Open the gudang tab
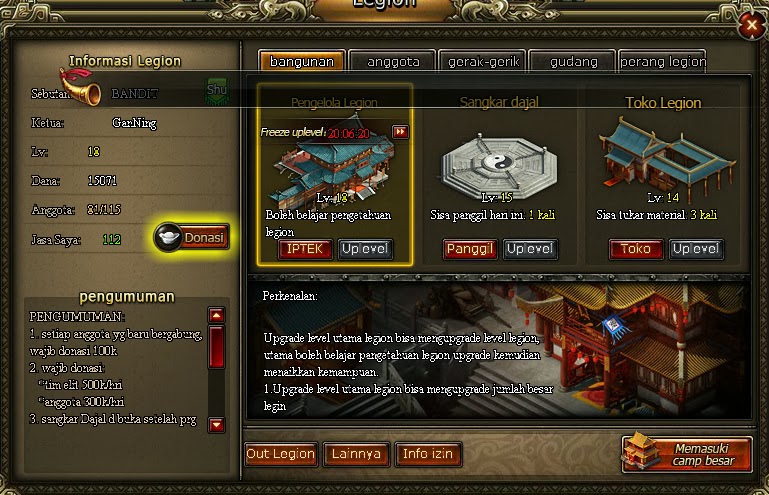 (x=573, y=61)
